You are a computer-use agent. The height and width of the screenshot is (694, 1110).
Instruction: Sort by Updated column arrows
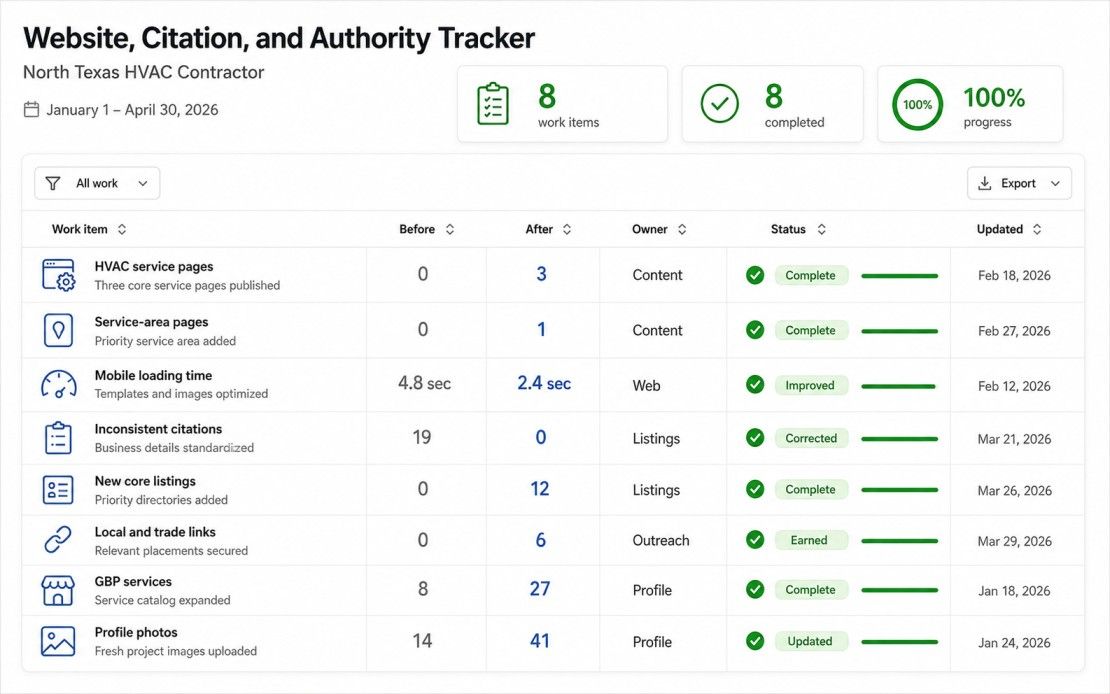point(1037,229)
